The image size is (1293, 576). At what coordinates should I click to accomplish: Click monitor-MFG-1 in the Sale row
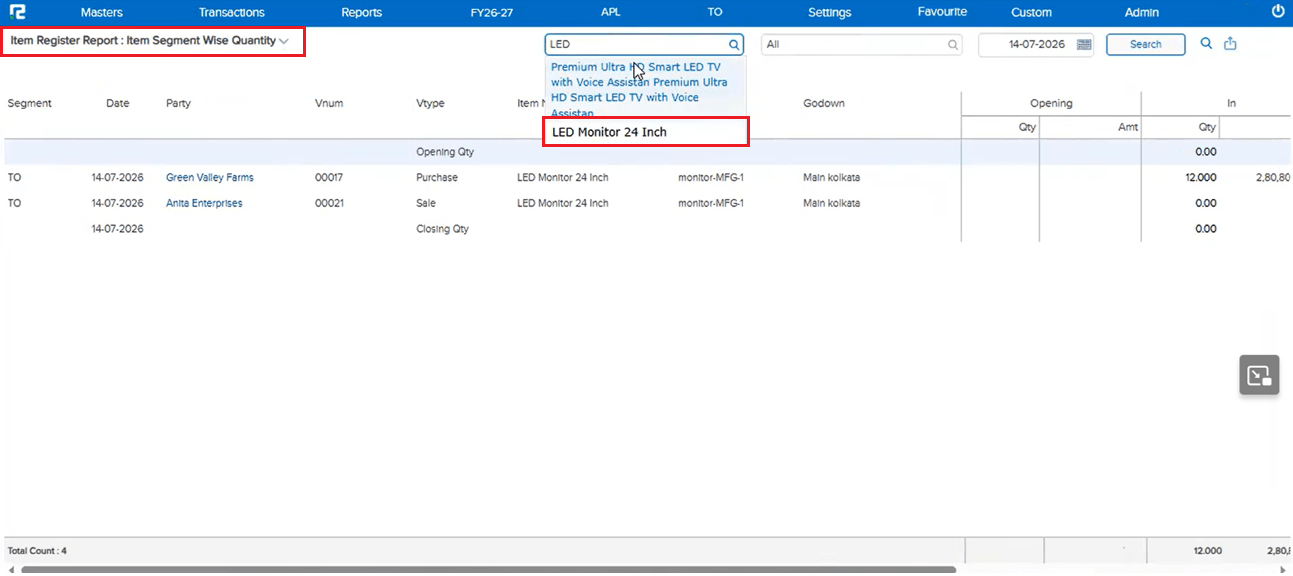point(711,203)
